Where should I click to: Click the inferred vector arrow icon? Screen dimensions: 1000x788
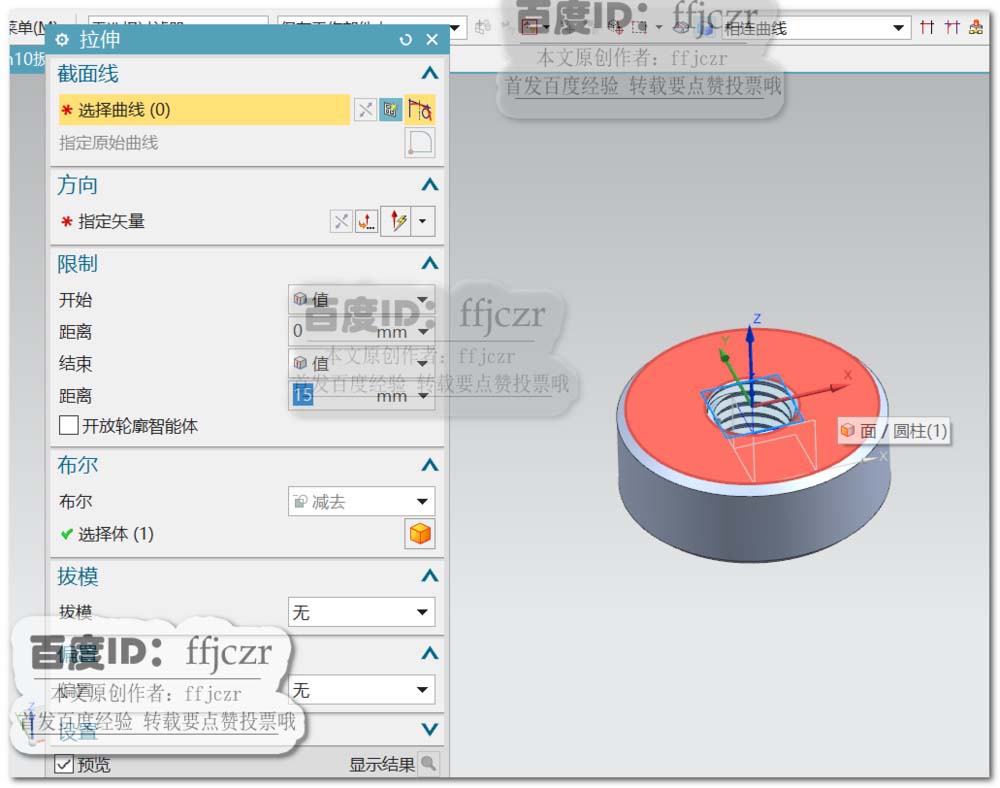[x=397, y=222]
